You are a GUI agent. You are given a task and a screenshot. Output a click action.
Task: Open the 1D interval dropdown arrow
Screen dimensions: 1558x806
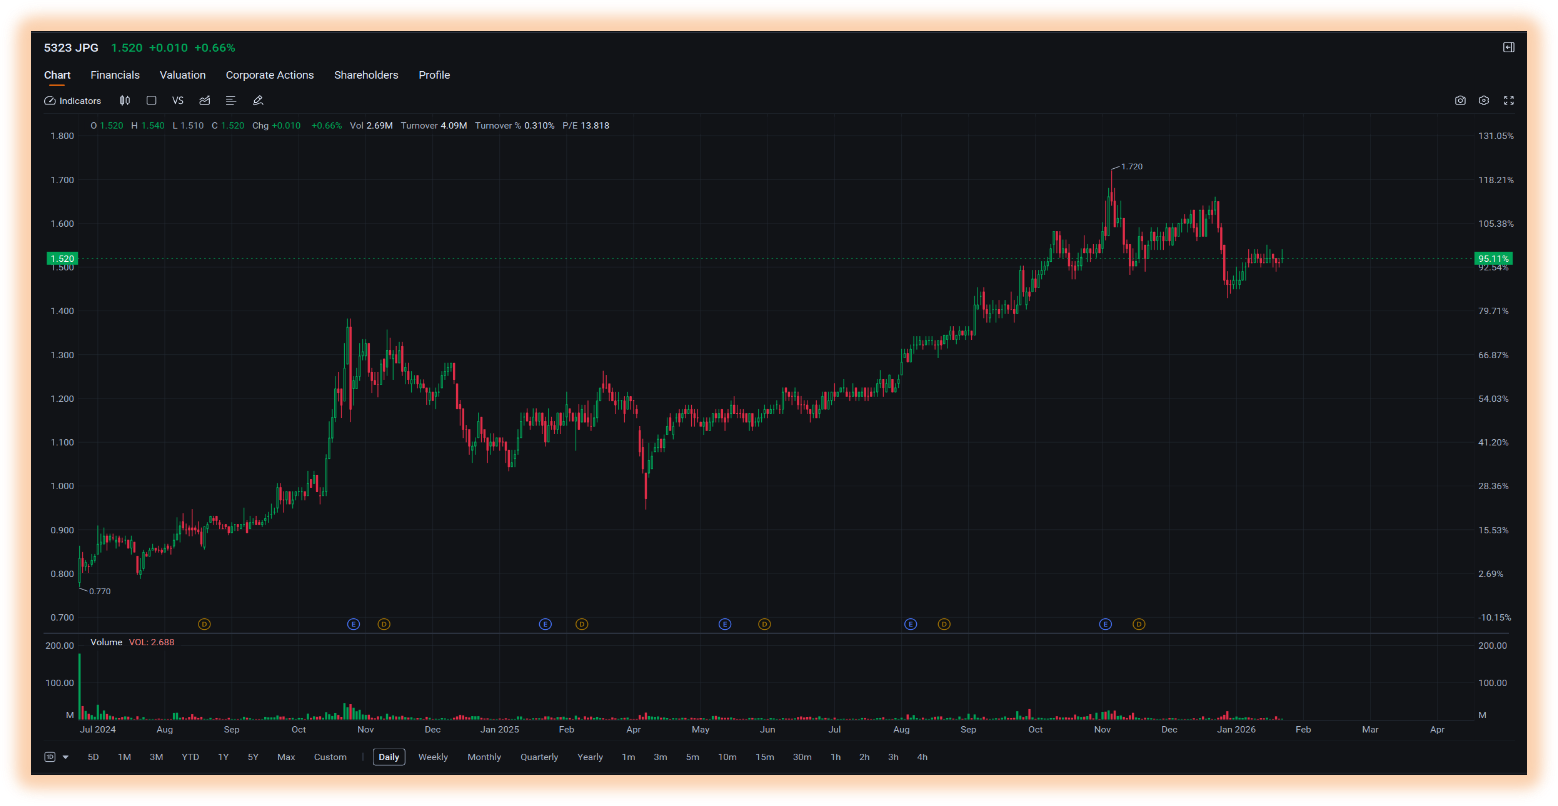point(66,757)
